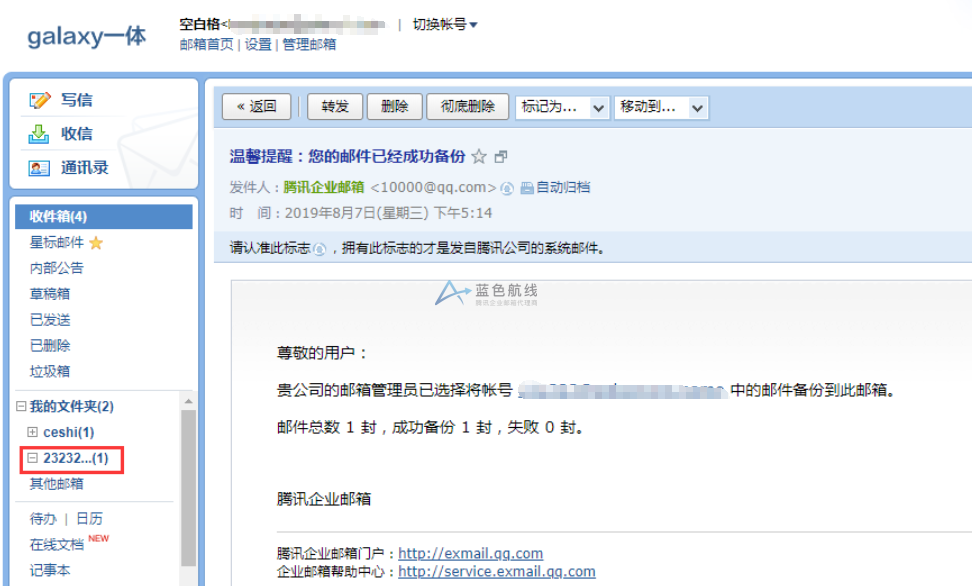Click the 我的文件夹(2) heading
The height and width of the screenshot is (586, 972).
coord(72,406)
